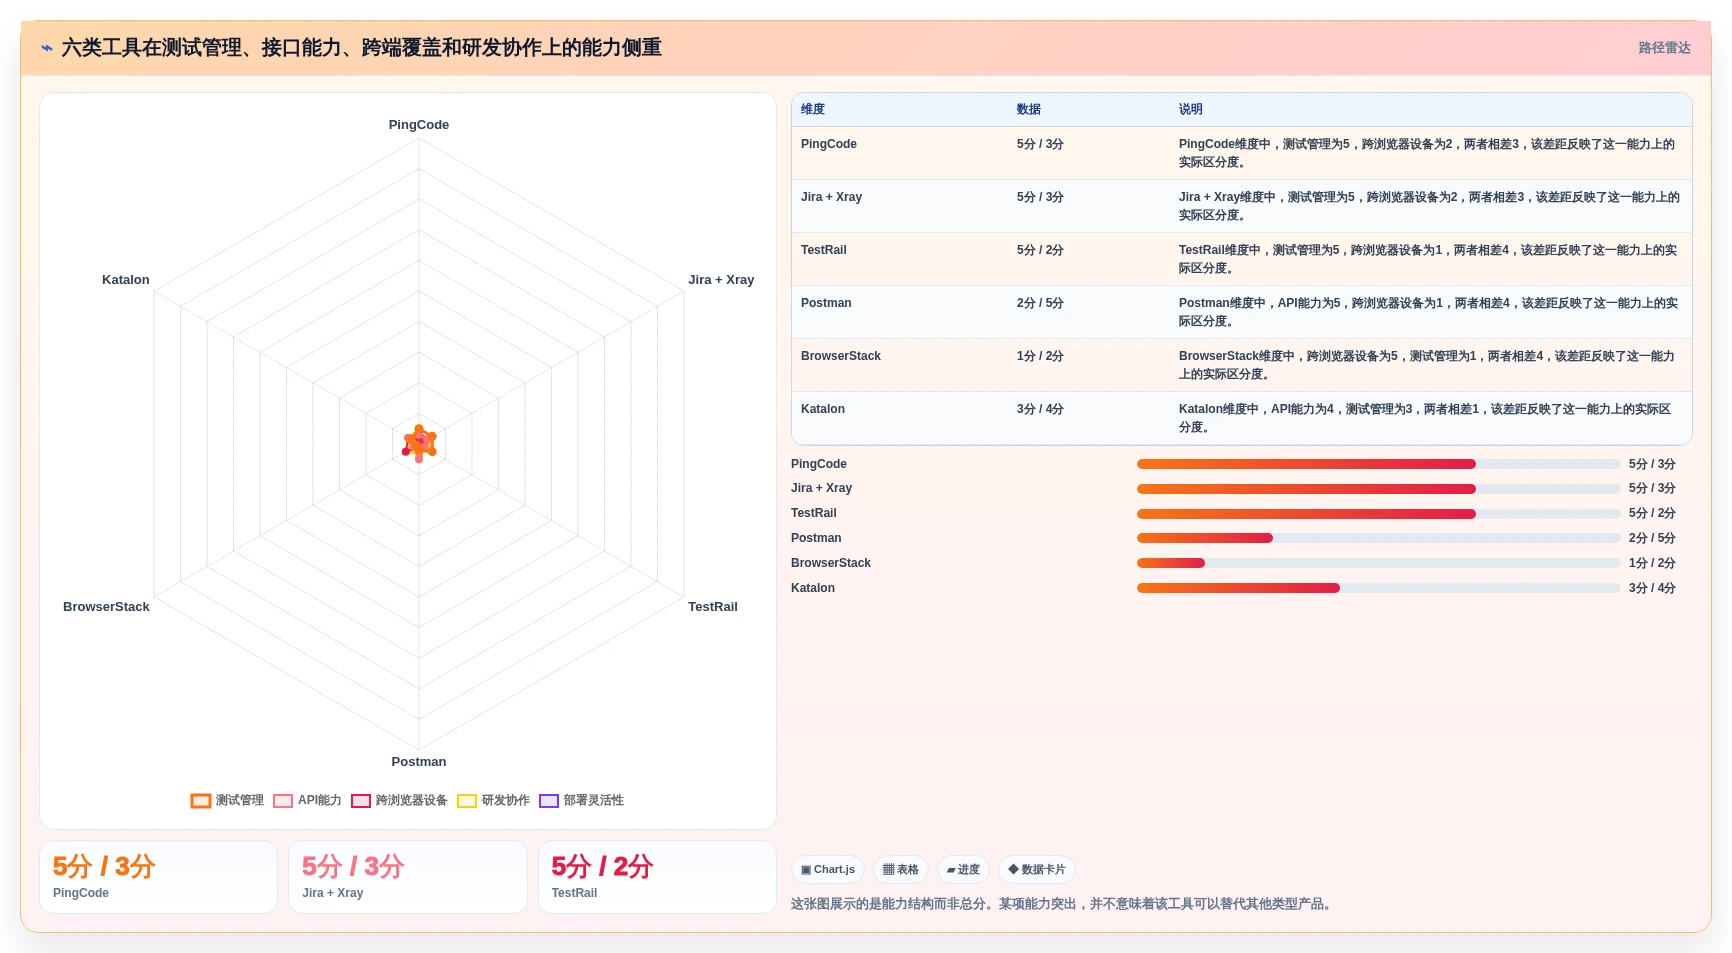Open the PingCode 5分 / 3分 summary card
Screen dimensions: 1732x953
(158, 877)
